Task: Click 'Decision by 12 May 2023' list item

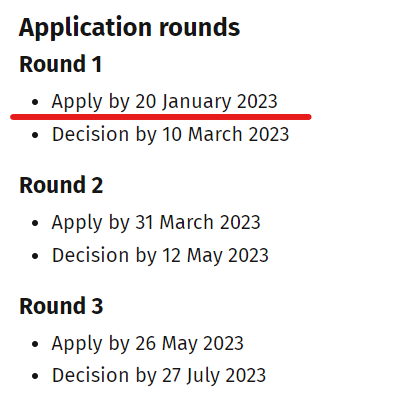Action: 160,256
